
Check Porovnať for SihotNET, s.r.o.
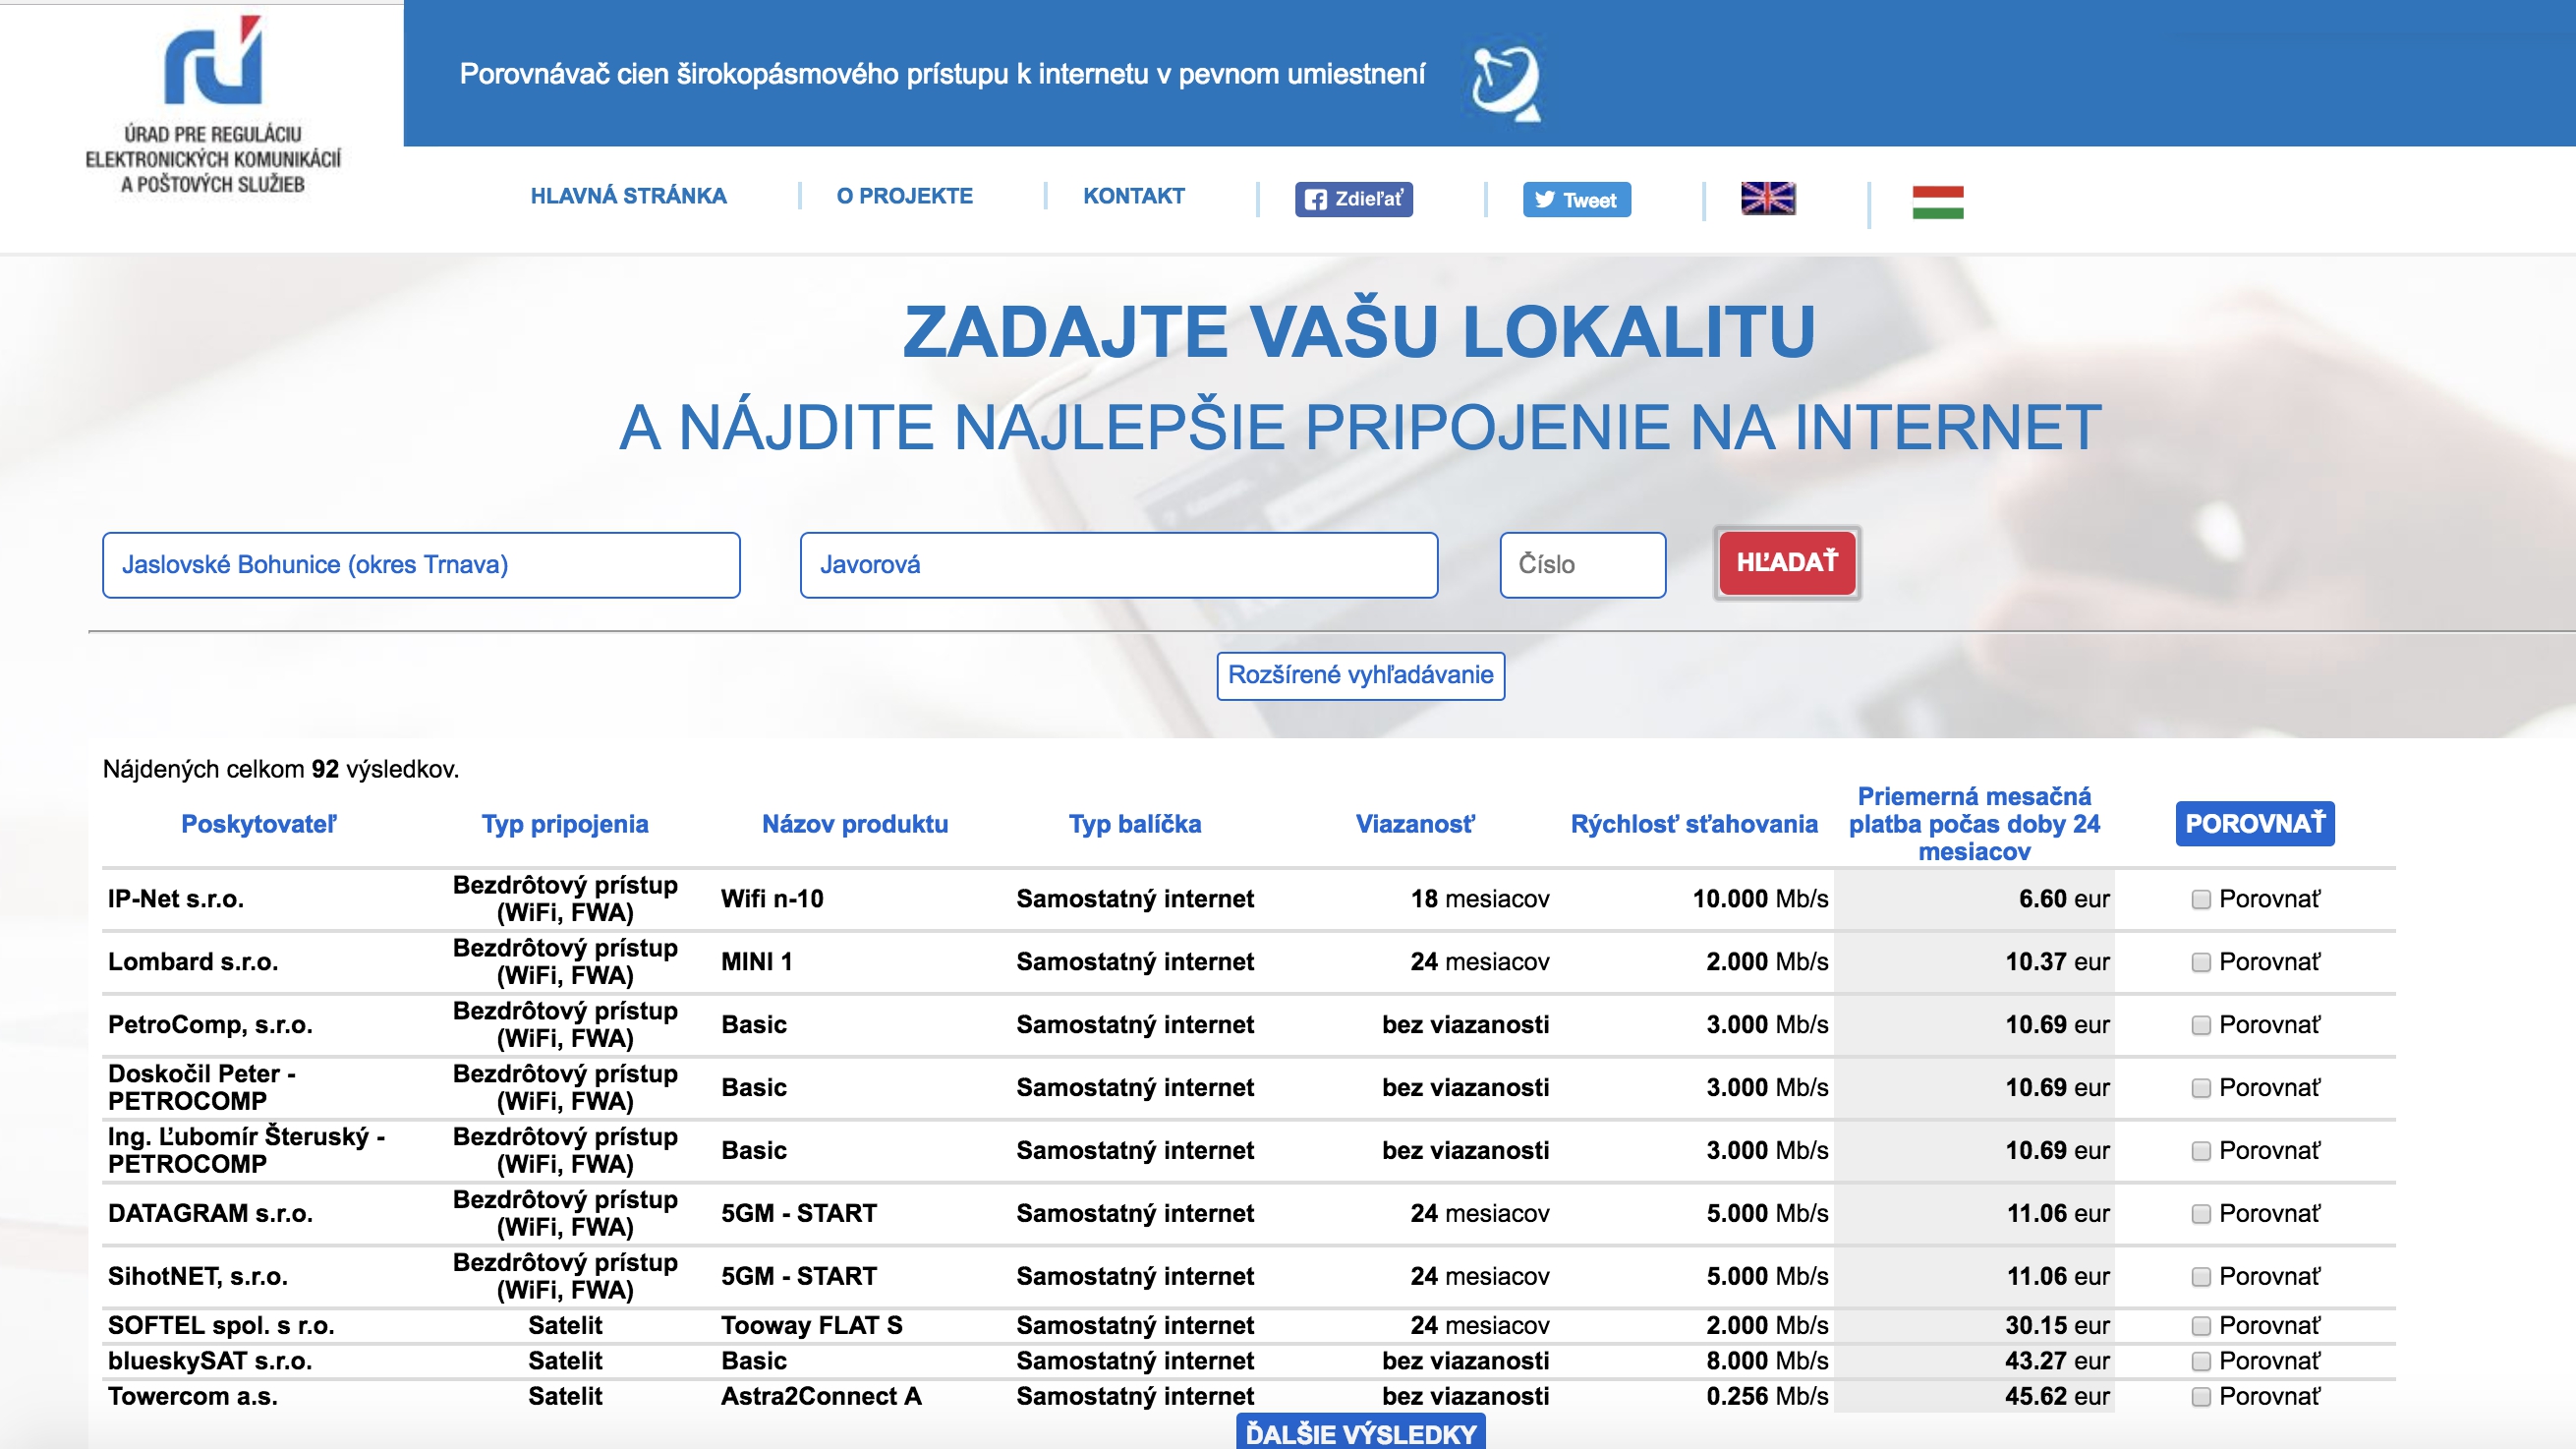coord(2200,1277)
